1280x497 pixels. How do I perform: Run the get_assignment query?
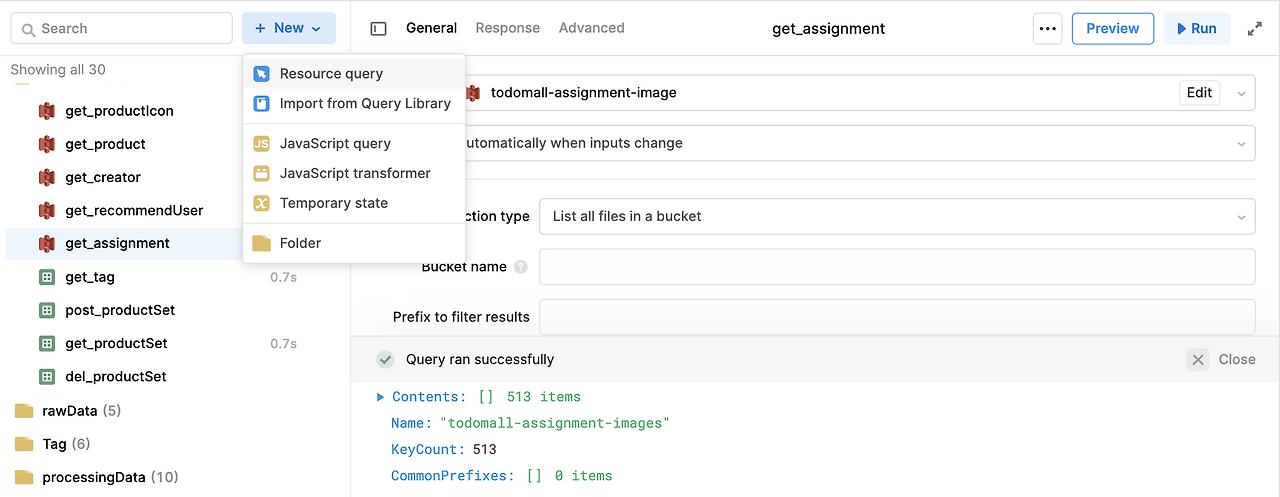click(x=1196, y=29)
